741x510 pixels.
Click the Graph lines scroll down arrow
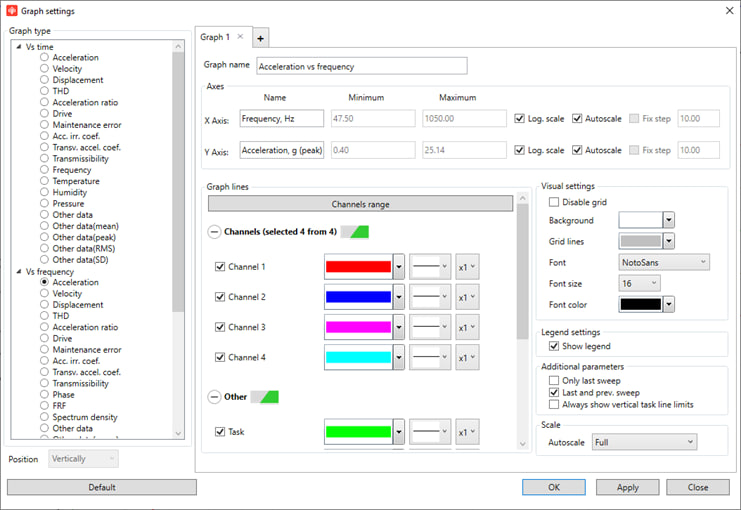click(x=522, y=444)
